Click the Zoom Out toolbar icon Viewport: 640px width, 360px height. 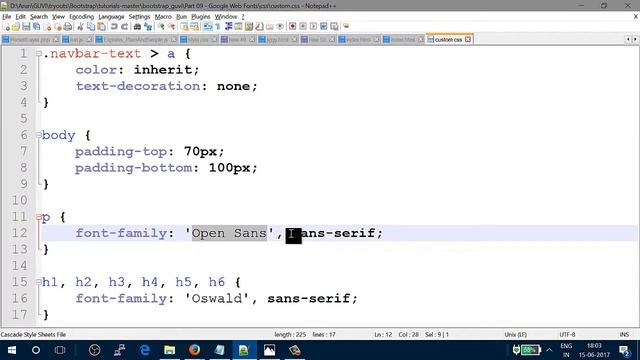[x=172, y=27]
